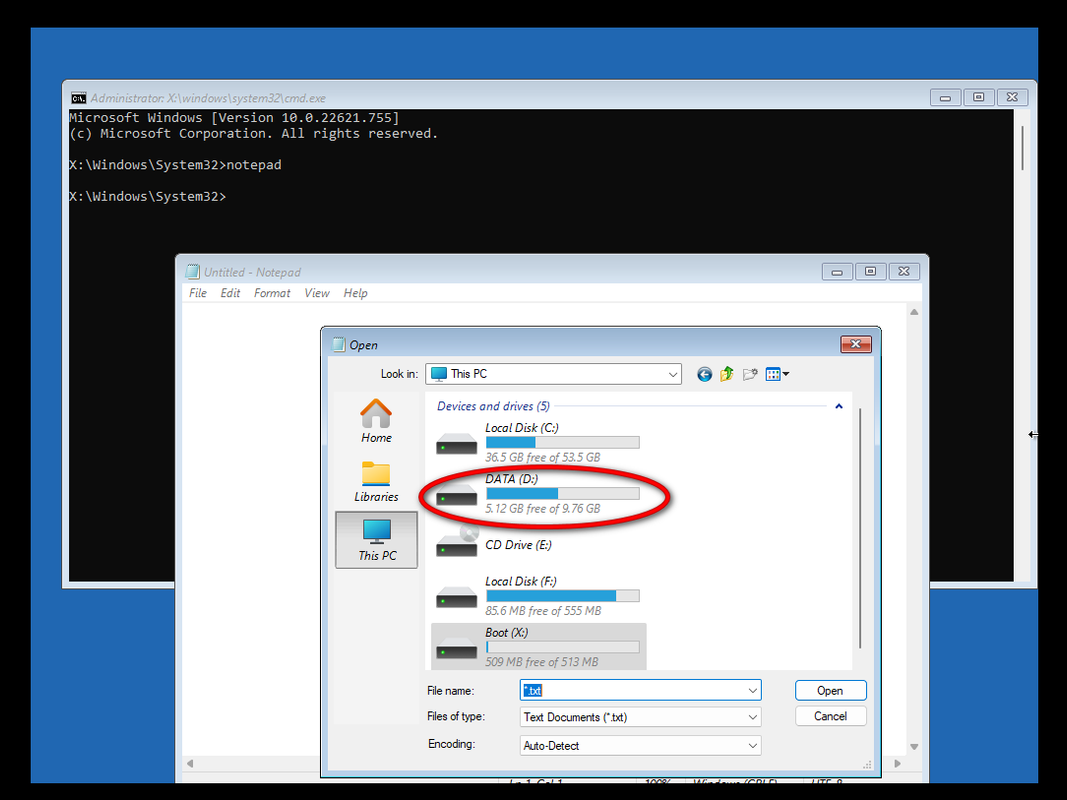Select This PC in the places sidebar
The height and width of the screenshot is (800, 1067).
(x=376, y=540)
